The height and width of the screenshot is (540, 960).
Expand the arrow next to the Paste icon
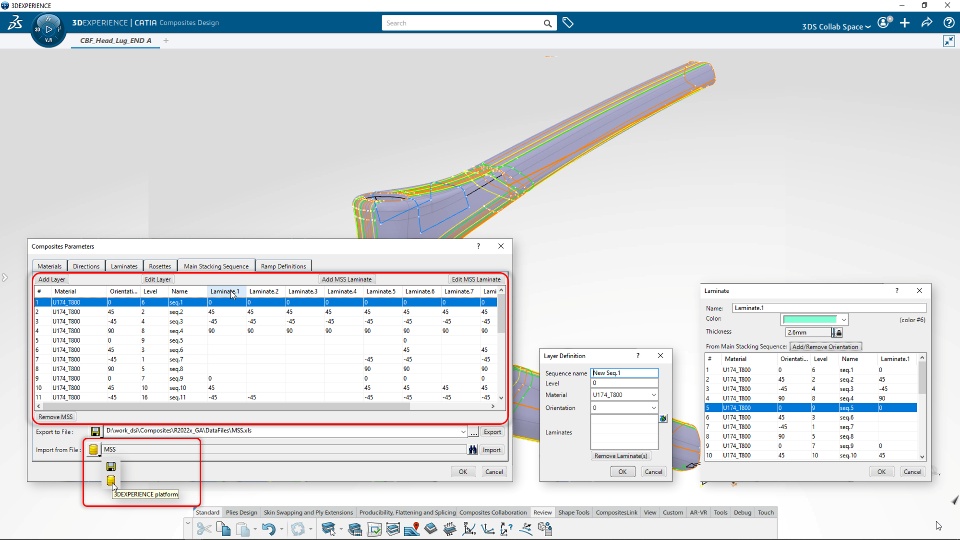255,529
